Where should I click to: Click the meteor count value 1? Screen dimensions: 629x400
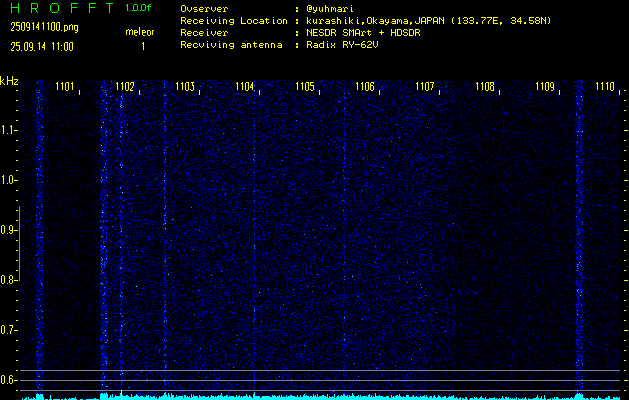click(x=143, y=47)
